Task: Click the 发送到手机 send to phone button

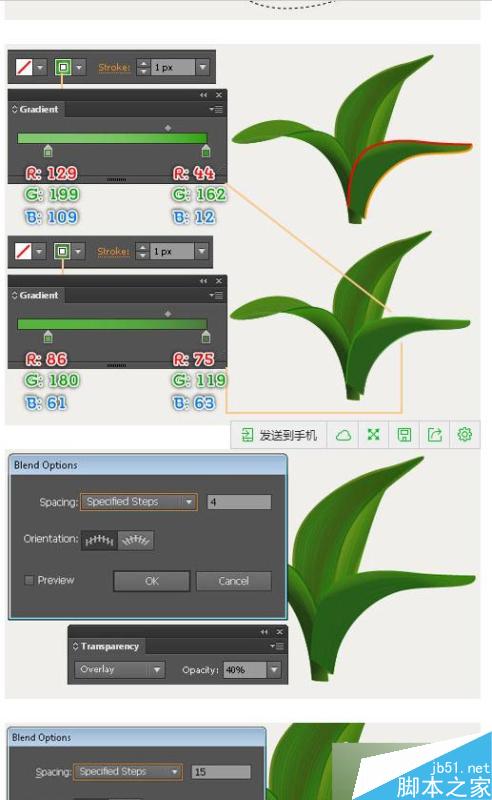Action: pyautogui.click(x=279, y=435)
